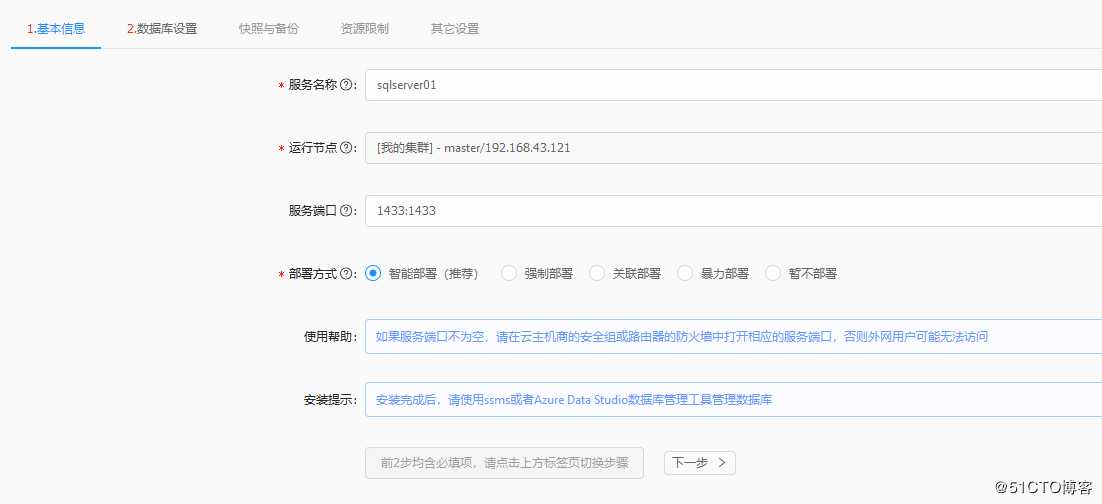Open the 快照与备份 tab
The height and width of the screenshot is (504, 1102).
click(x=268, y=29)
